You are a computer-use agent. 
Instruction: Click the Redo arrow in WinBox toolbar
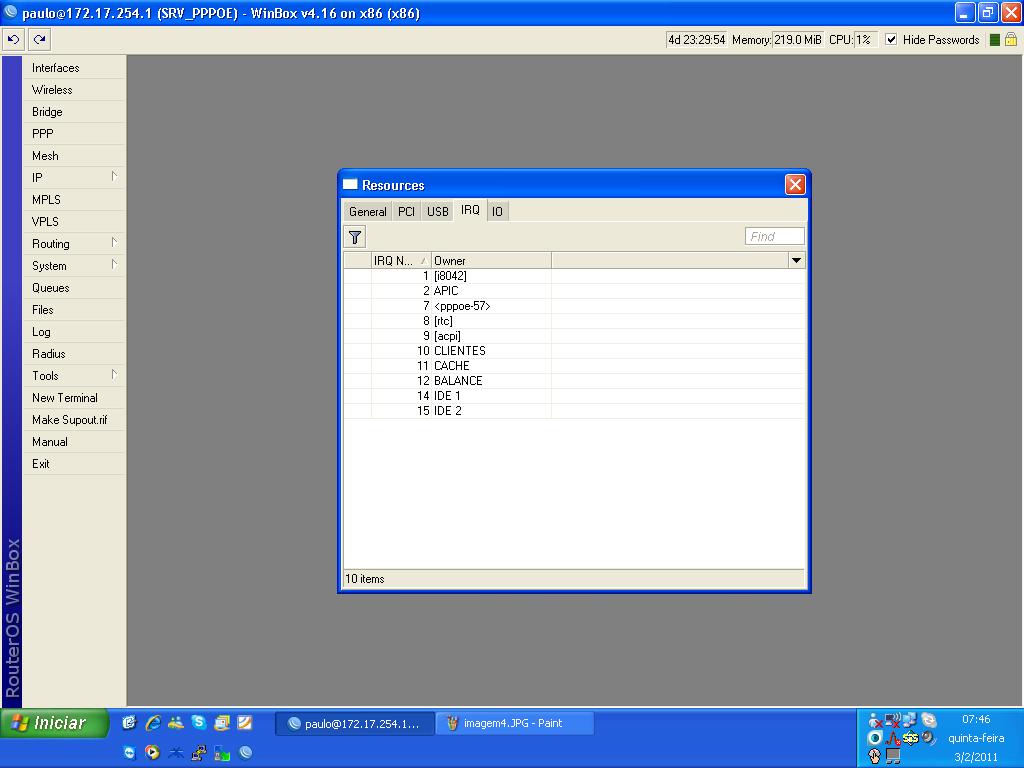39,40
